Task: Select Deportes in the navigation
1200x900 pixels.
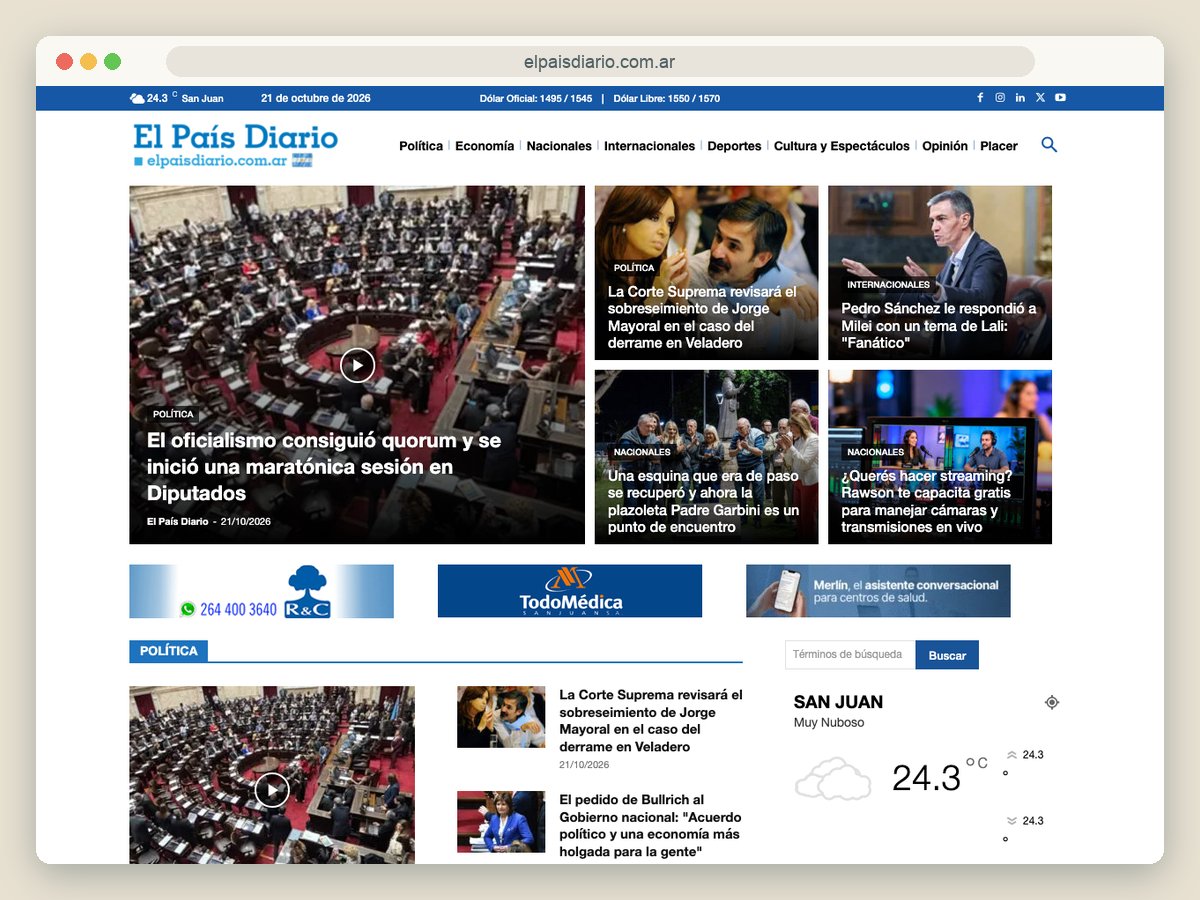Action: pyautogui.click(x=734, y=146)
